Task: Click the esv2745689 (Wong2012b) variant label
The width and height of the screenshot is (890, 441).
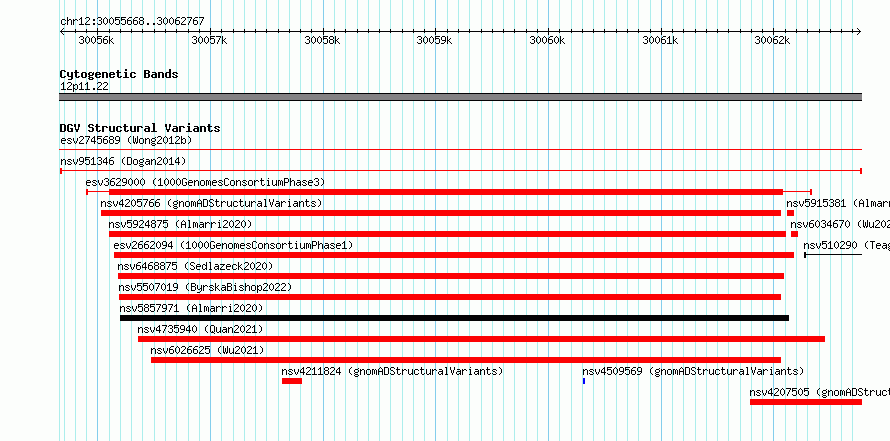Action: [128, 140]
